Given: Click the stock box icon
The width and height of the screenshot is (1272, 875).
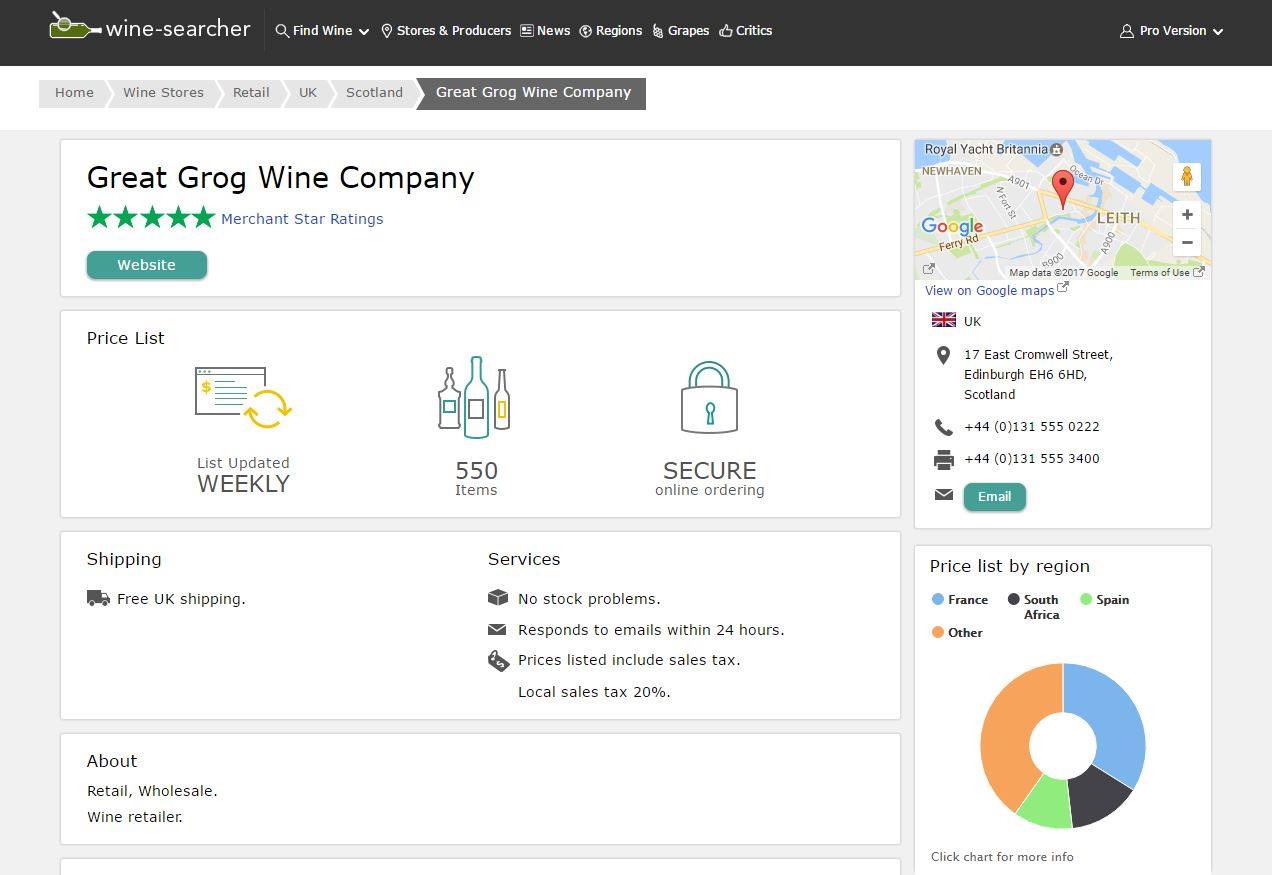Looking at the screenshot, I should pos(497,597).
